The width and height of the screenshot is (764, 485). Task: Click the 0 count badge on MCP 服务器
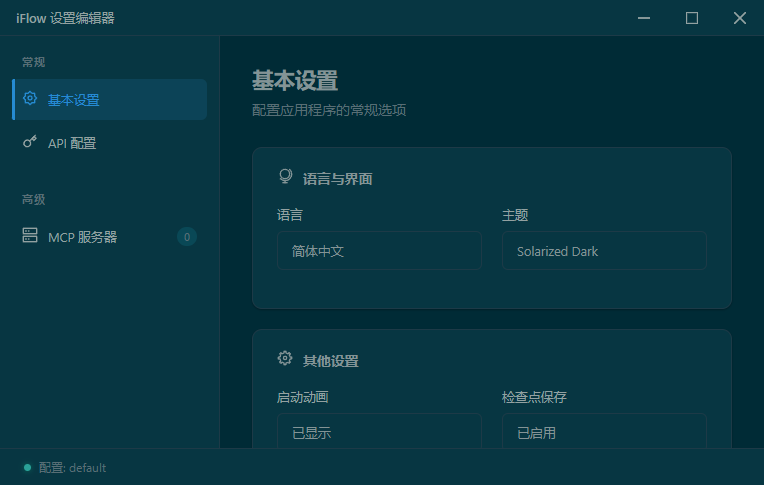pyautogui.click(x=187, y=237)
